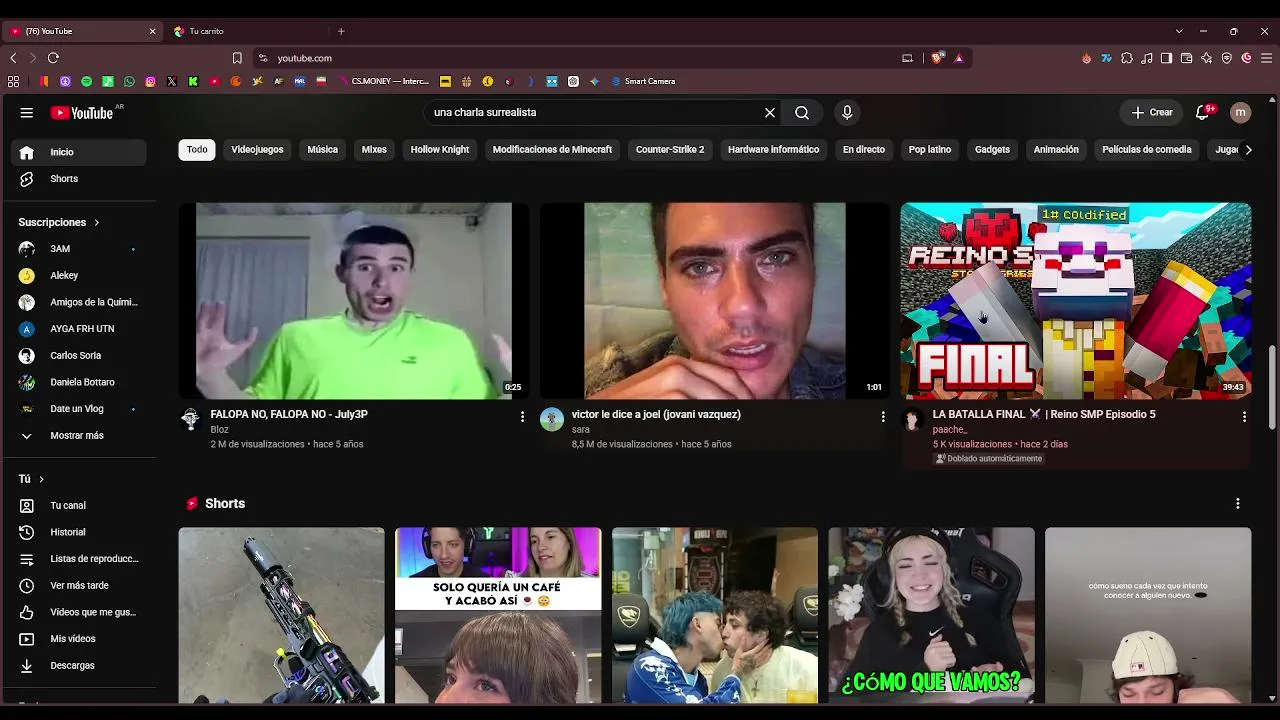Image resolution: width=1280 pixels, height=720 pixels.
Task: Bookmark this page in the browser
Action: 237,58
